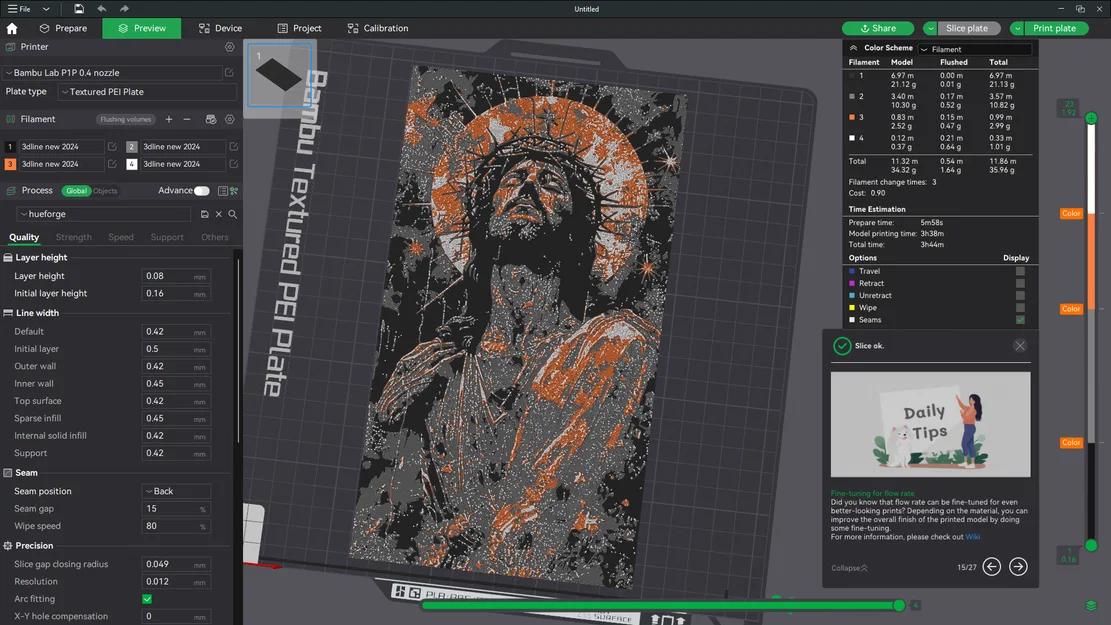
Task: Switch process scope to Objects
Action: (x=105, y=191)
